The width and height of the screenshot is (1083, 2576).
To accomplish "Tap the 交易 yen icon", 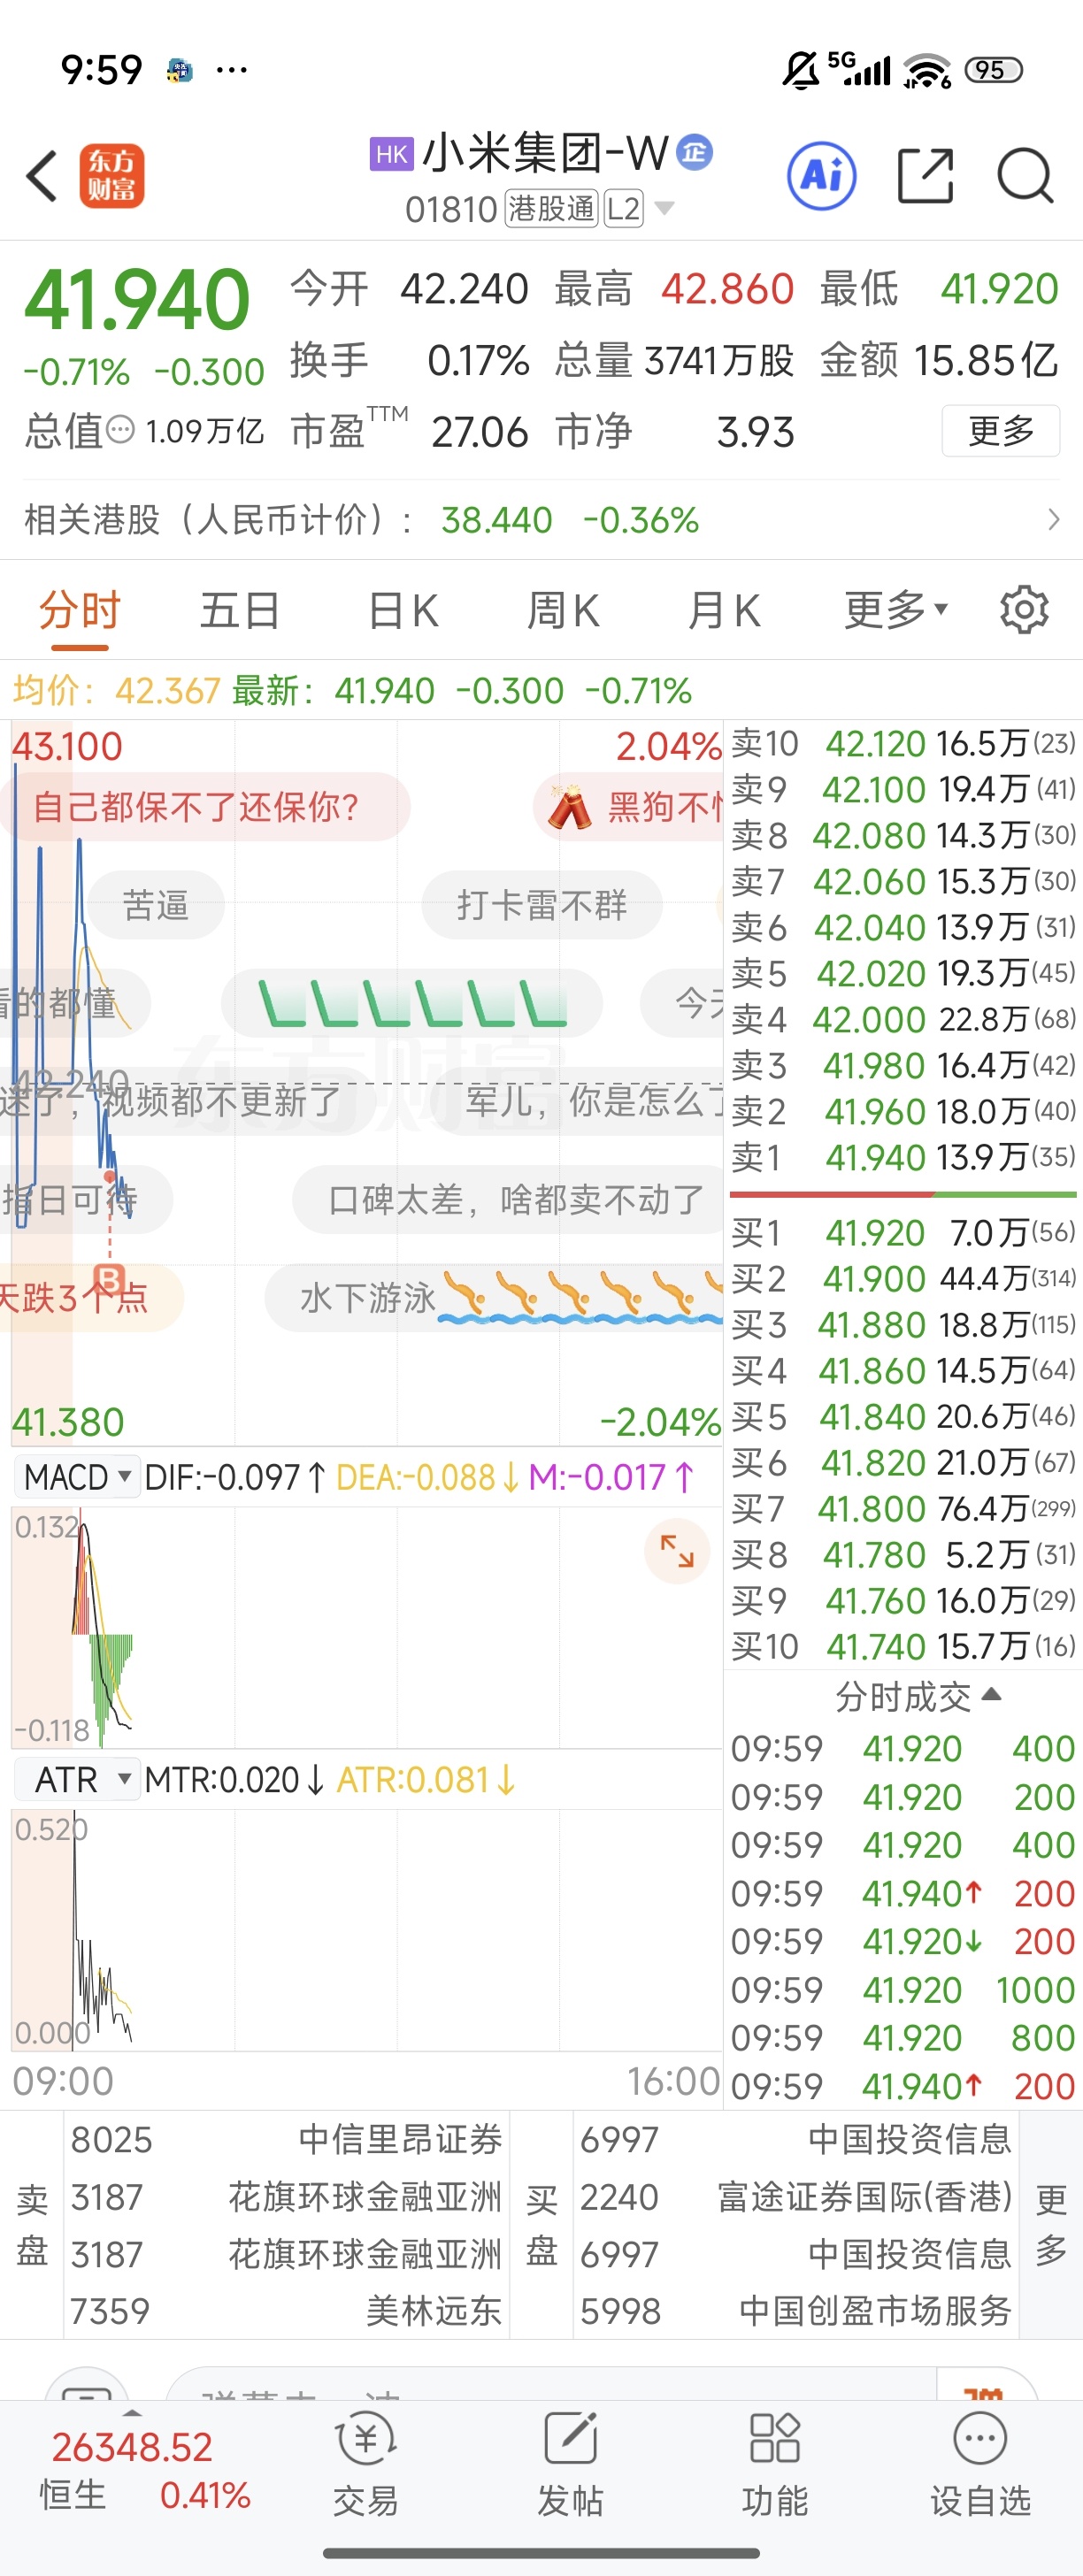I will tap(366, 2439).
